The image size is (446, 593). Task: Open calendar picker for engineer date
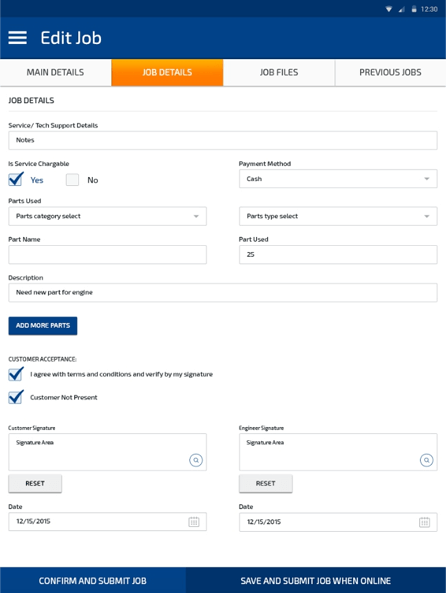(424, 522)
